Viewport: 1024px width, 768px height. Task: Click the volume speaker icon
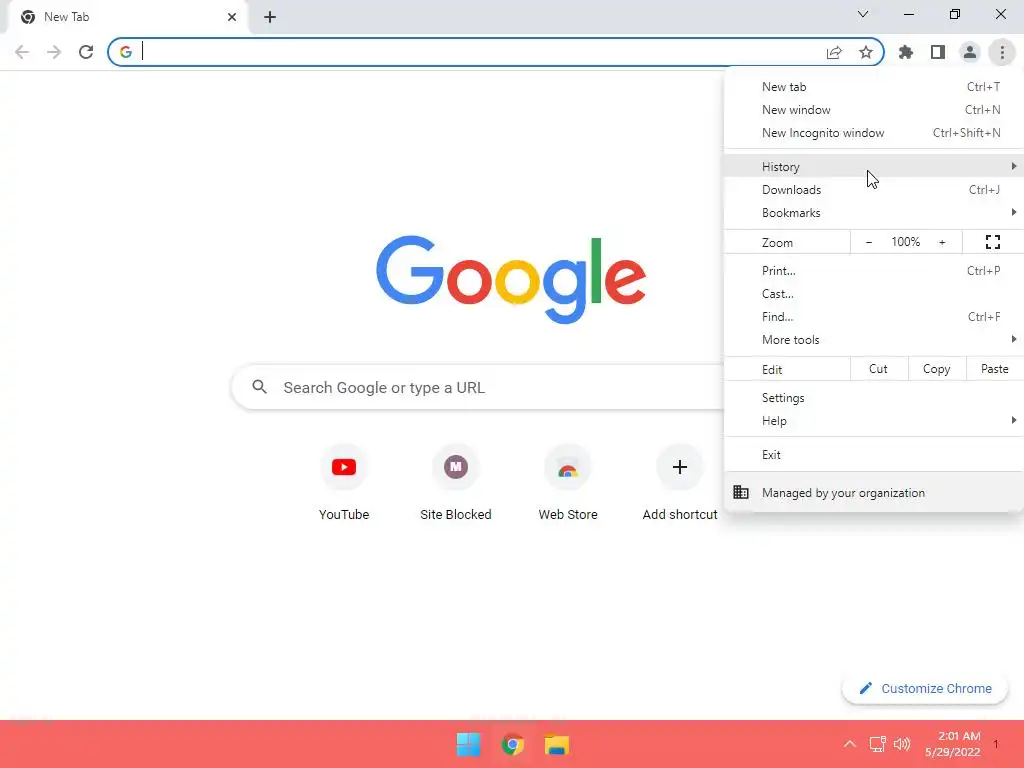(x=902, y=744)
